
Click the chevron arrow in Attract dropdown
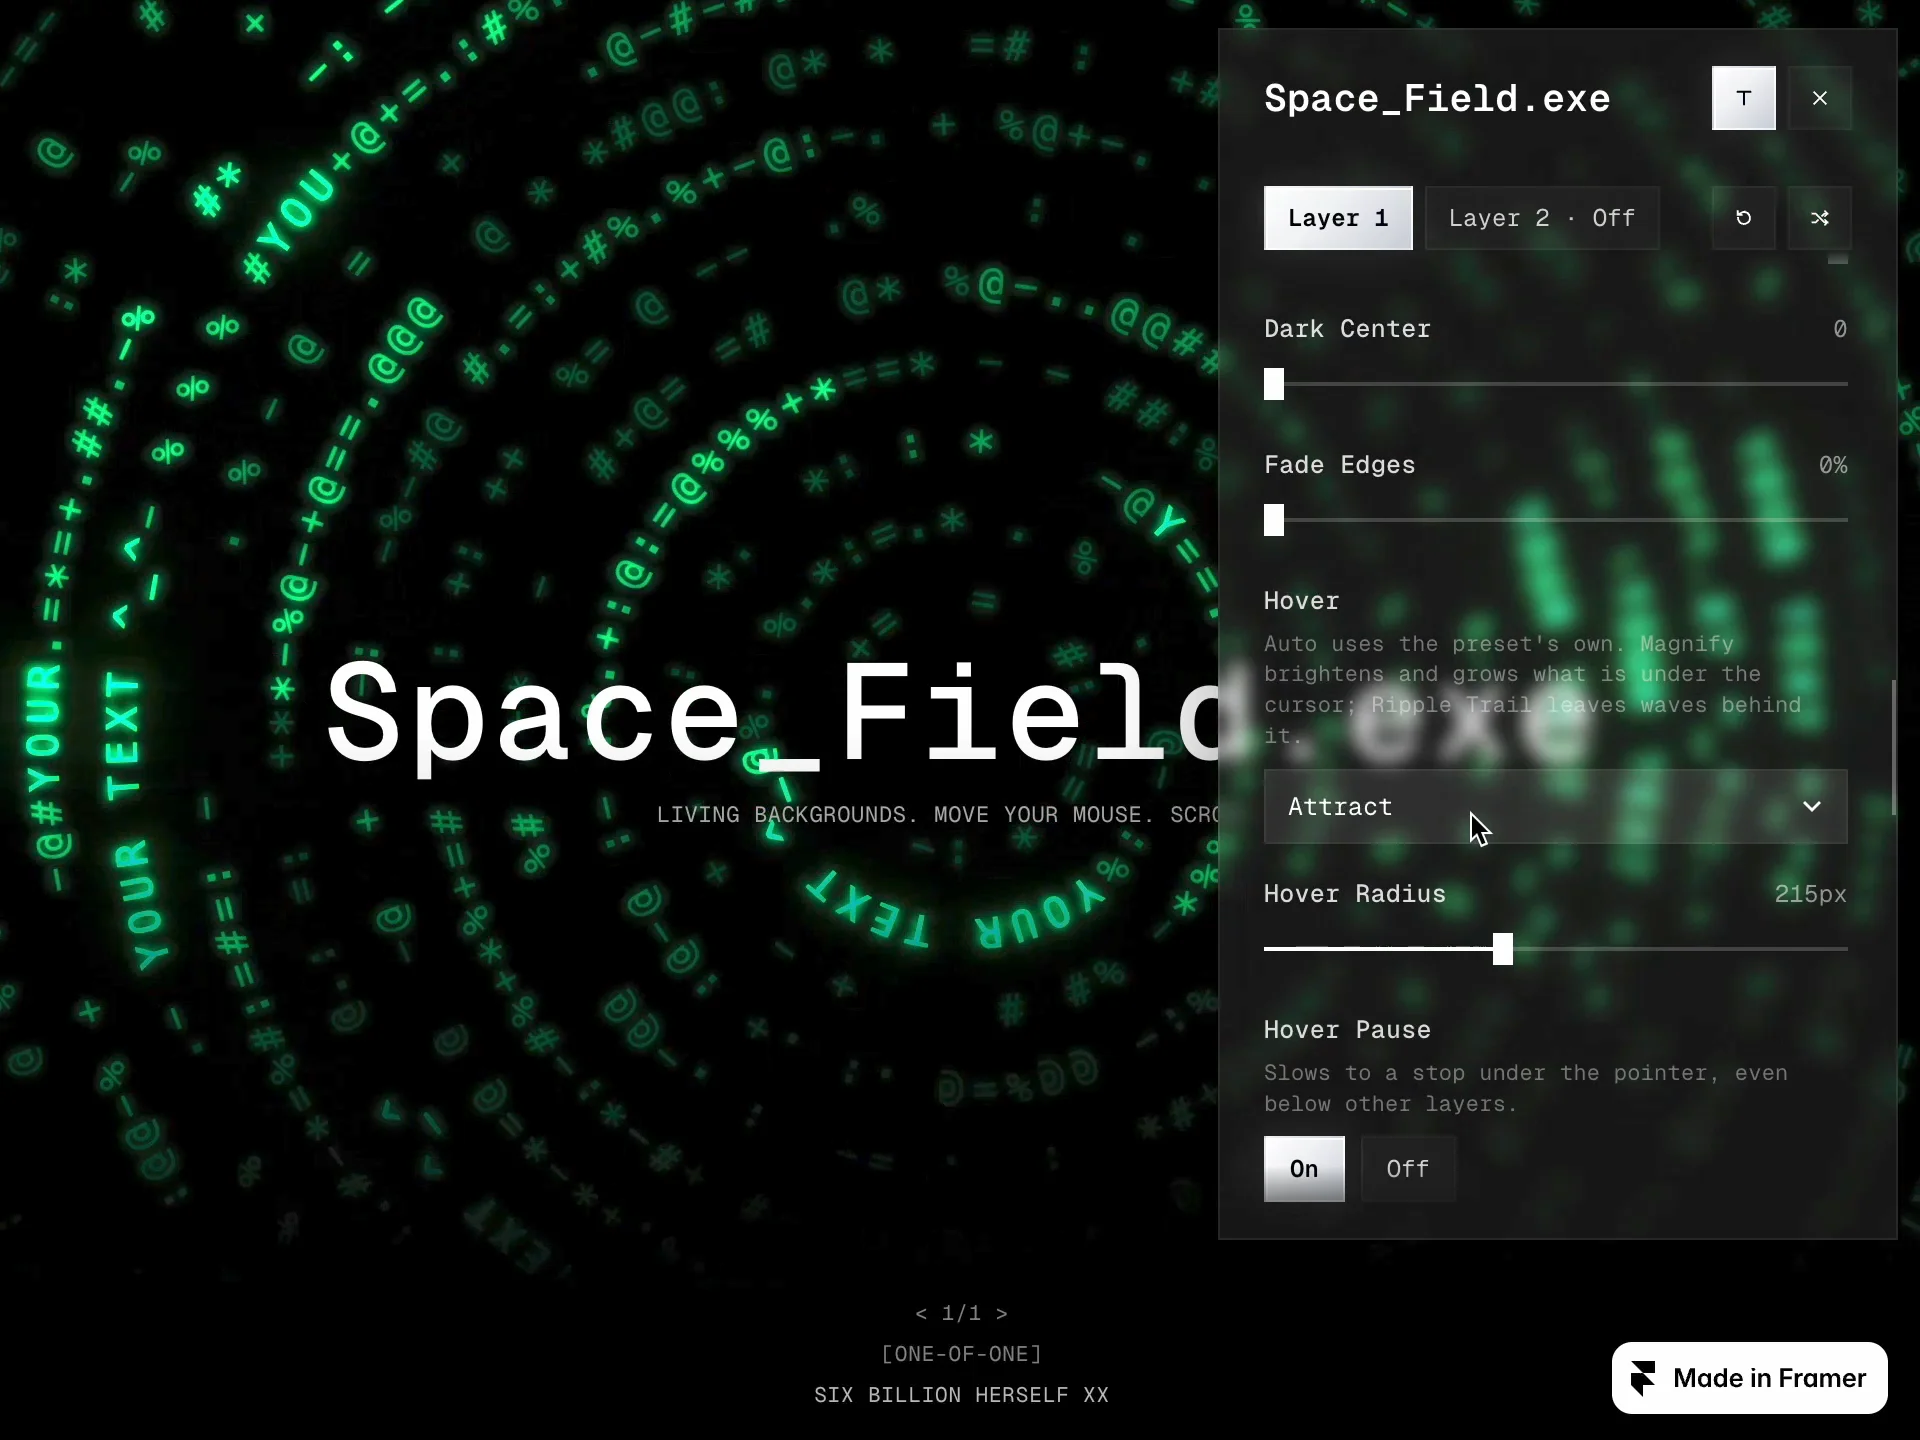(x=1811, y=806)
